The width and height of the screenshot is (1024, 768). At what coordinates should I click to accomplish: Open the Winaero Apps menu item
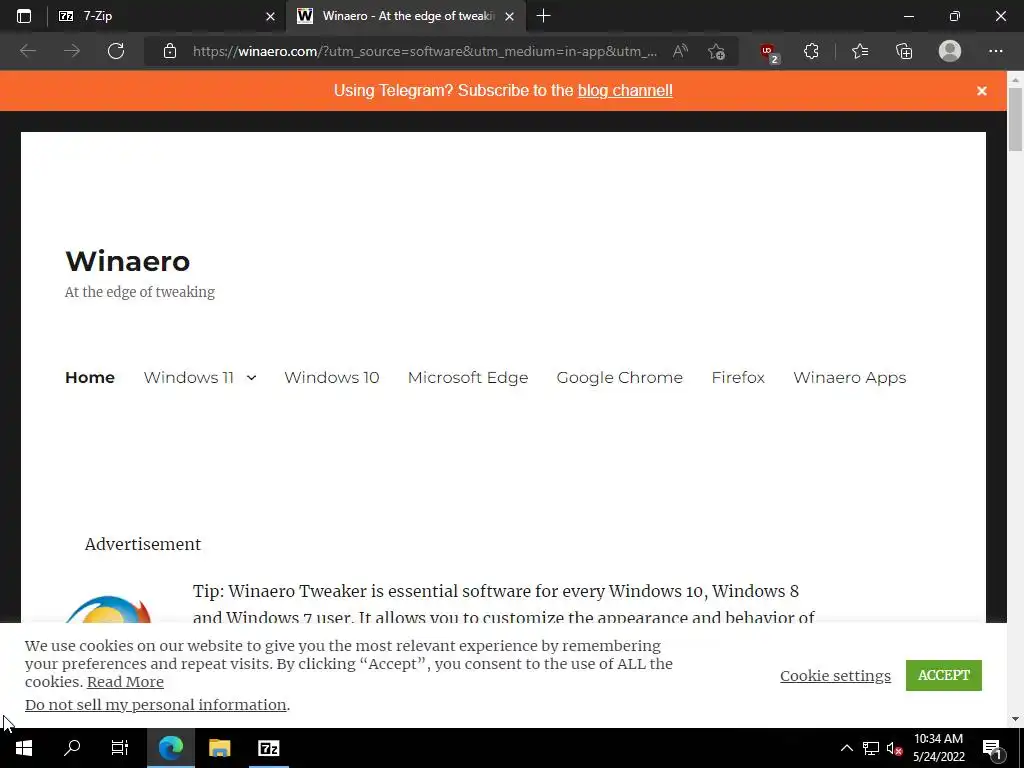pyautogui.click(x=850, y=377)
